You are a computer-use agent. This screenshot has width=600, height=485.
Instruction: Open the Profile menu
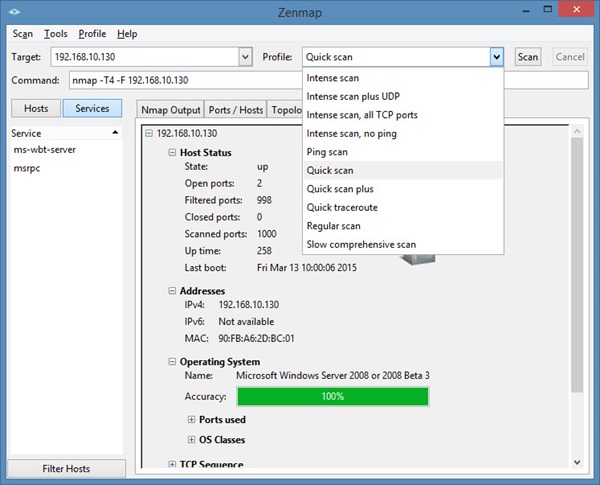92,34
